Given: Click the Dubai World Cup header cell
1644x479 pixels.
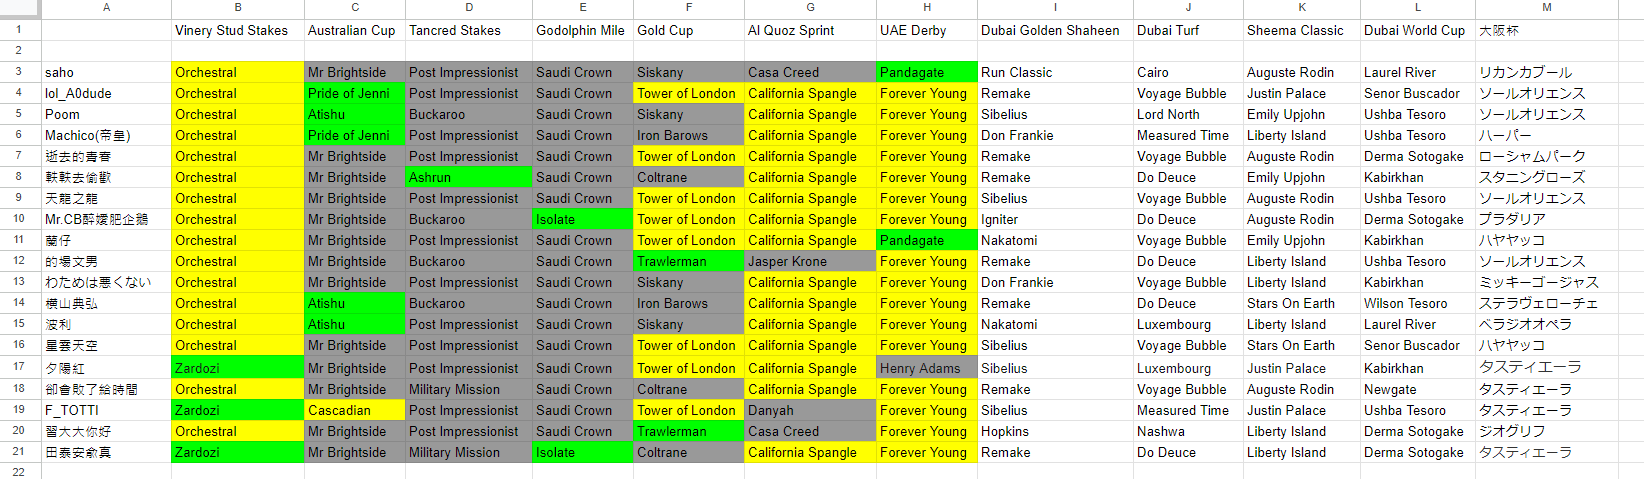Looking at the screenshot, I should coord(1417,30).
